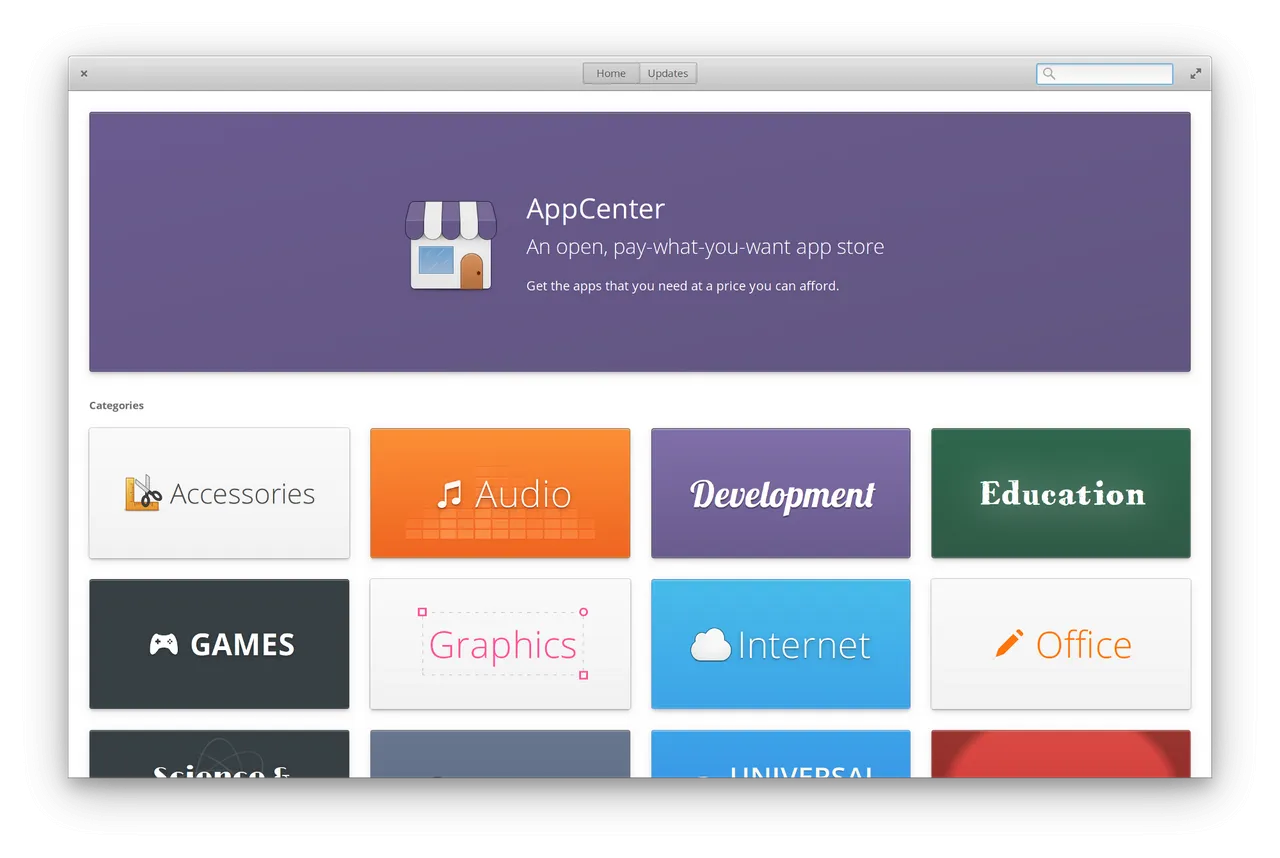This screenshot has width=1280, height=858.
Task: Open the Office category
Action: (x=1061, y=644)
